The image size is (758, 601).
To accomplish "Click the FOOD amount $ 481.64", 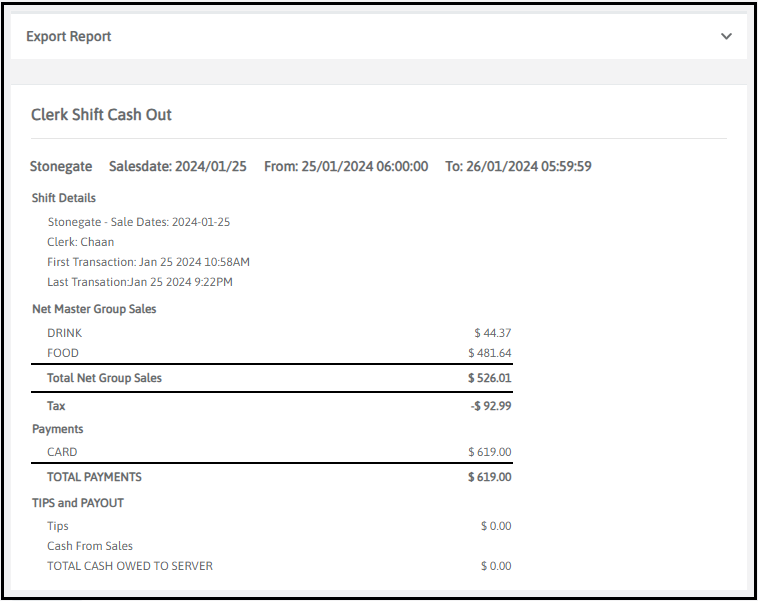I will 490,353.
